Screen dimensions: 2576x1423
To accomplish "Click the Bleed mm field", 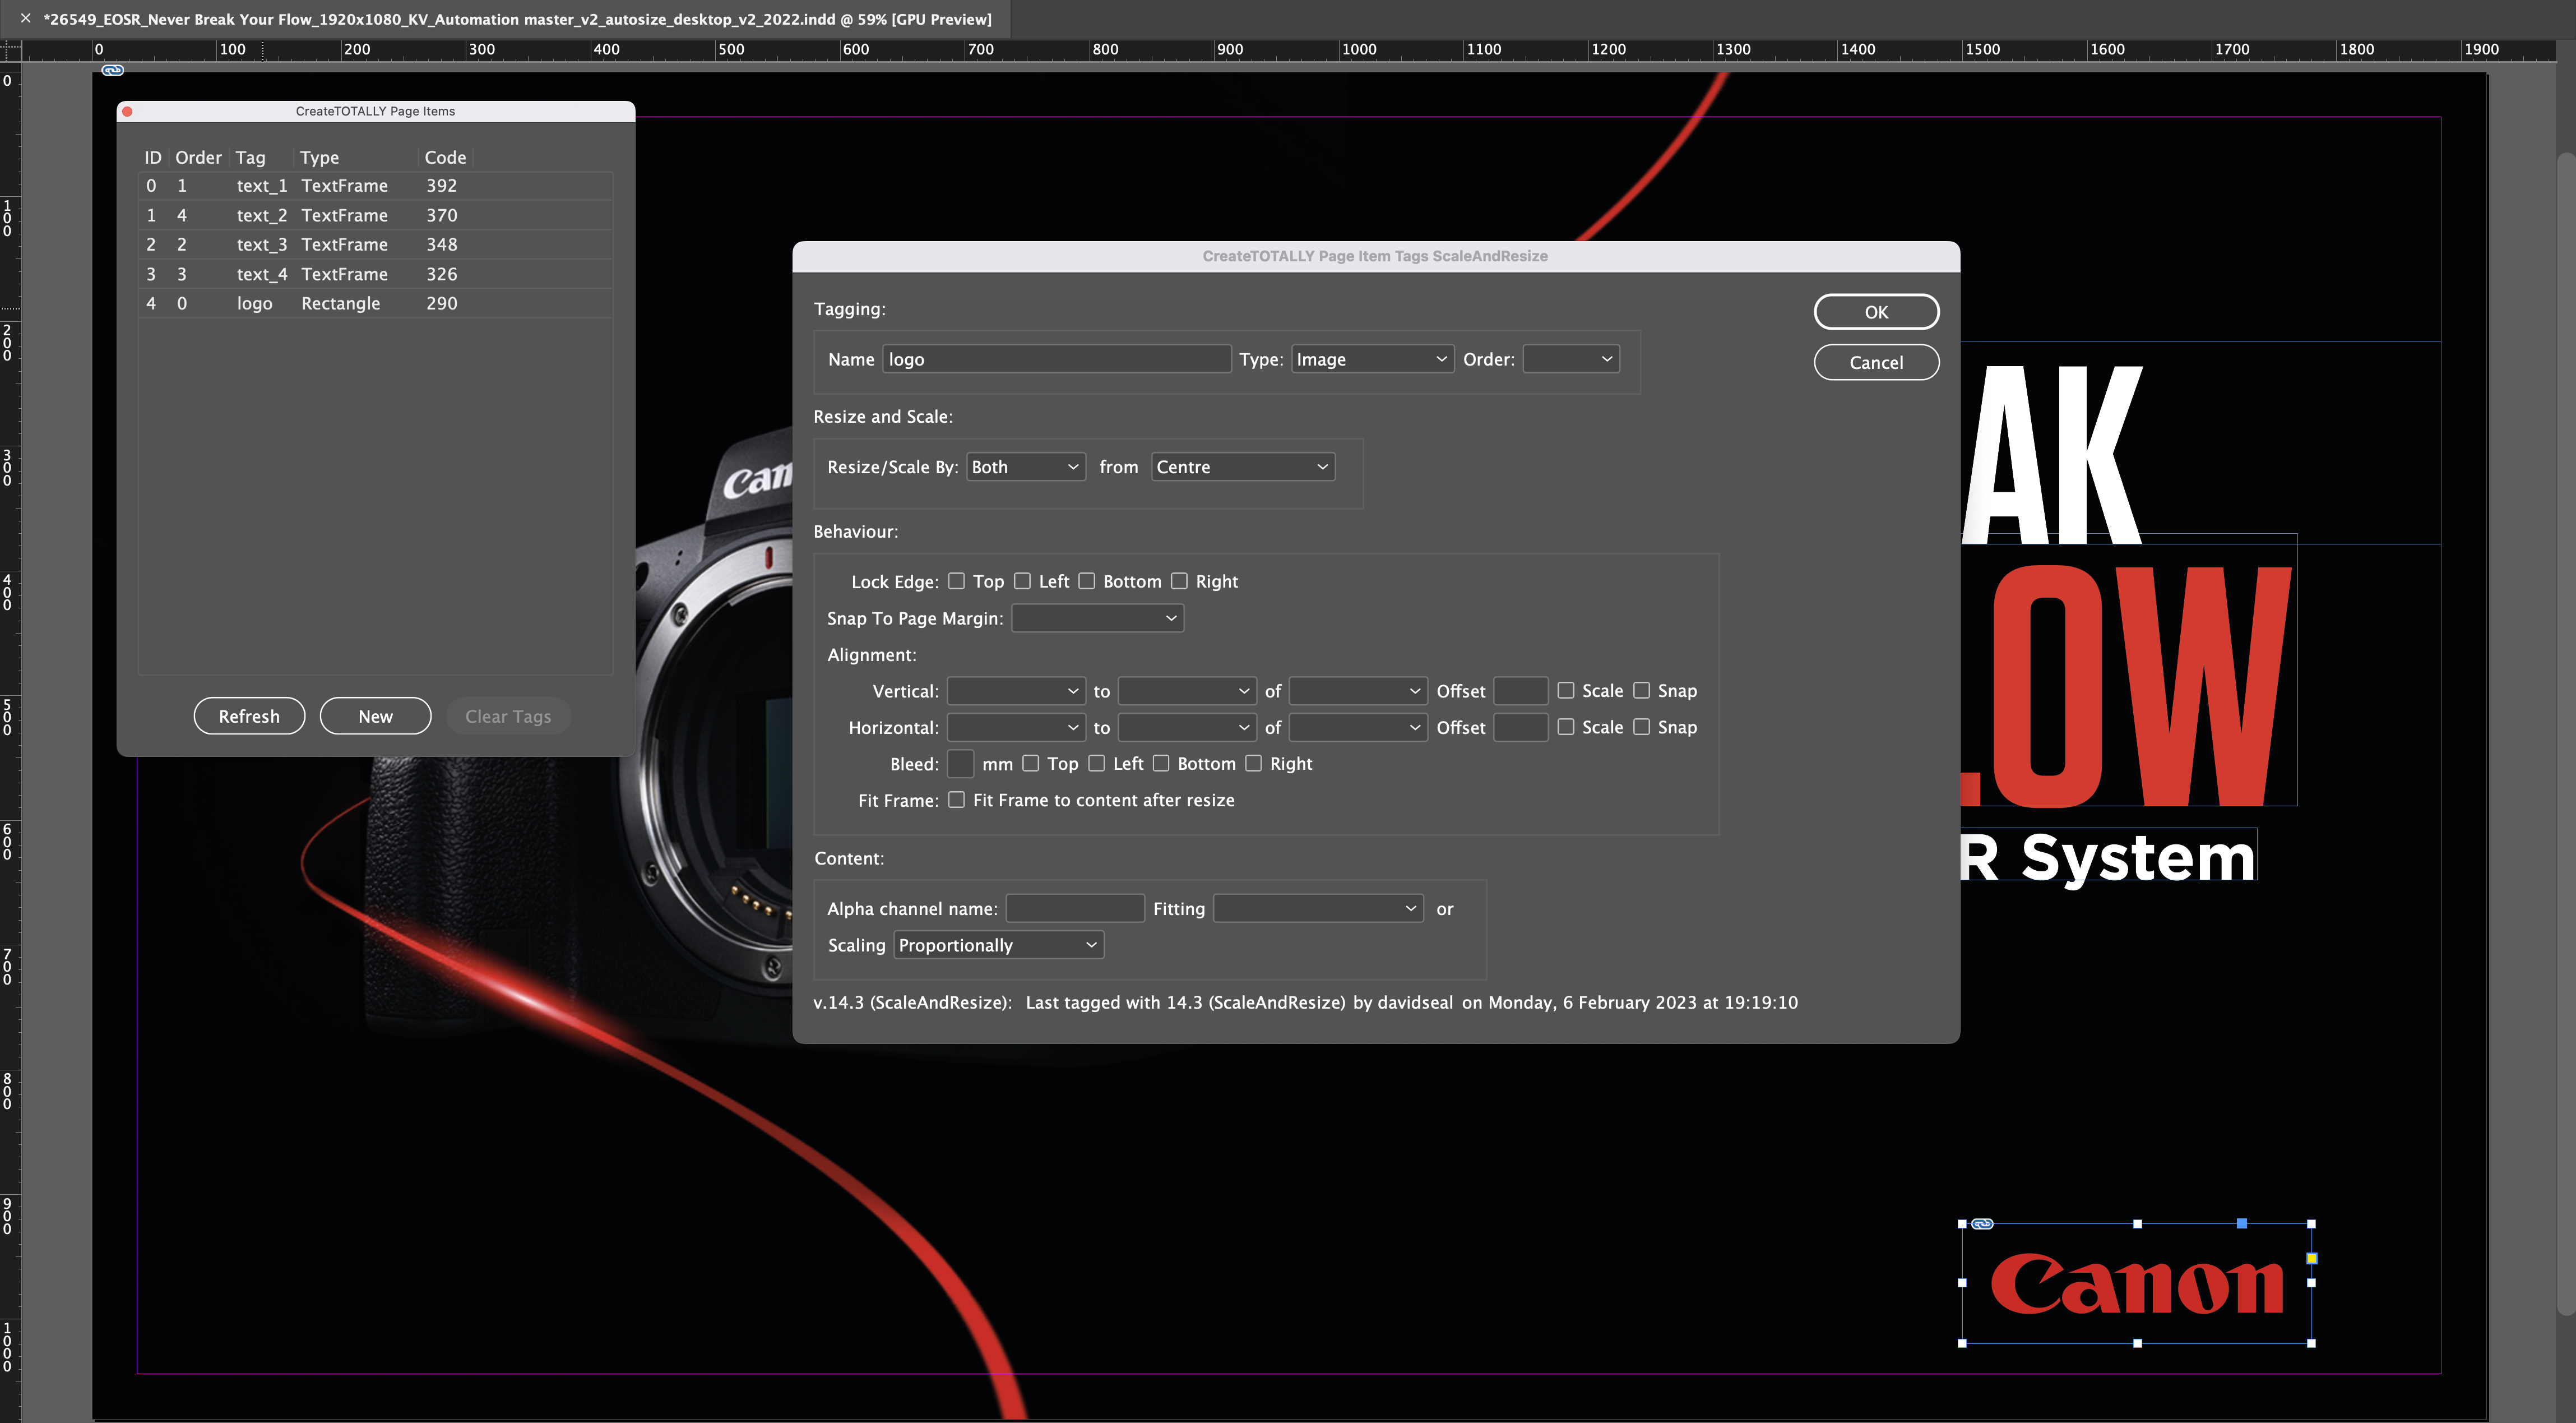I will 960,764.
